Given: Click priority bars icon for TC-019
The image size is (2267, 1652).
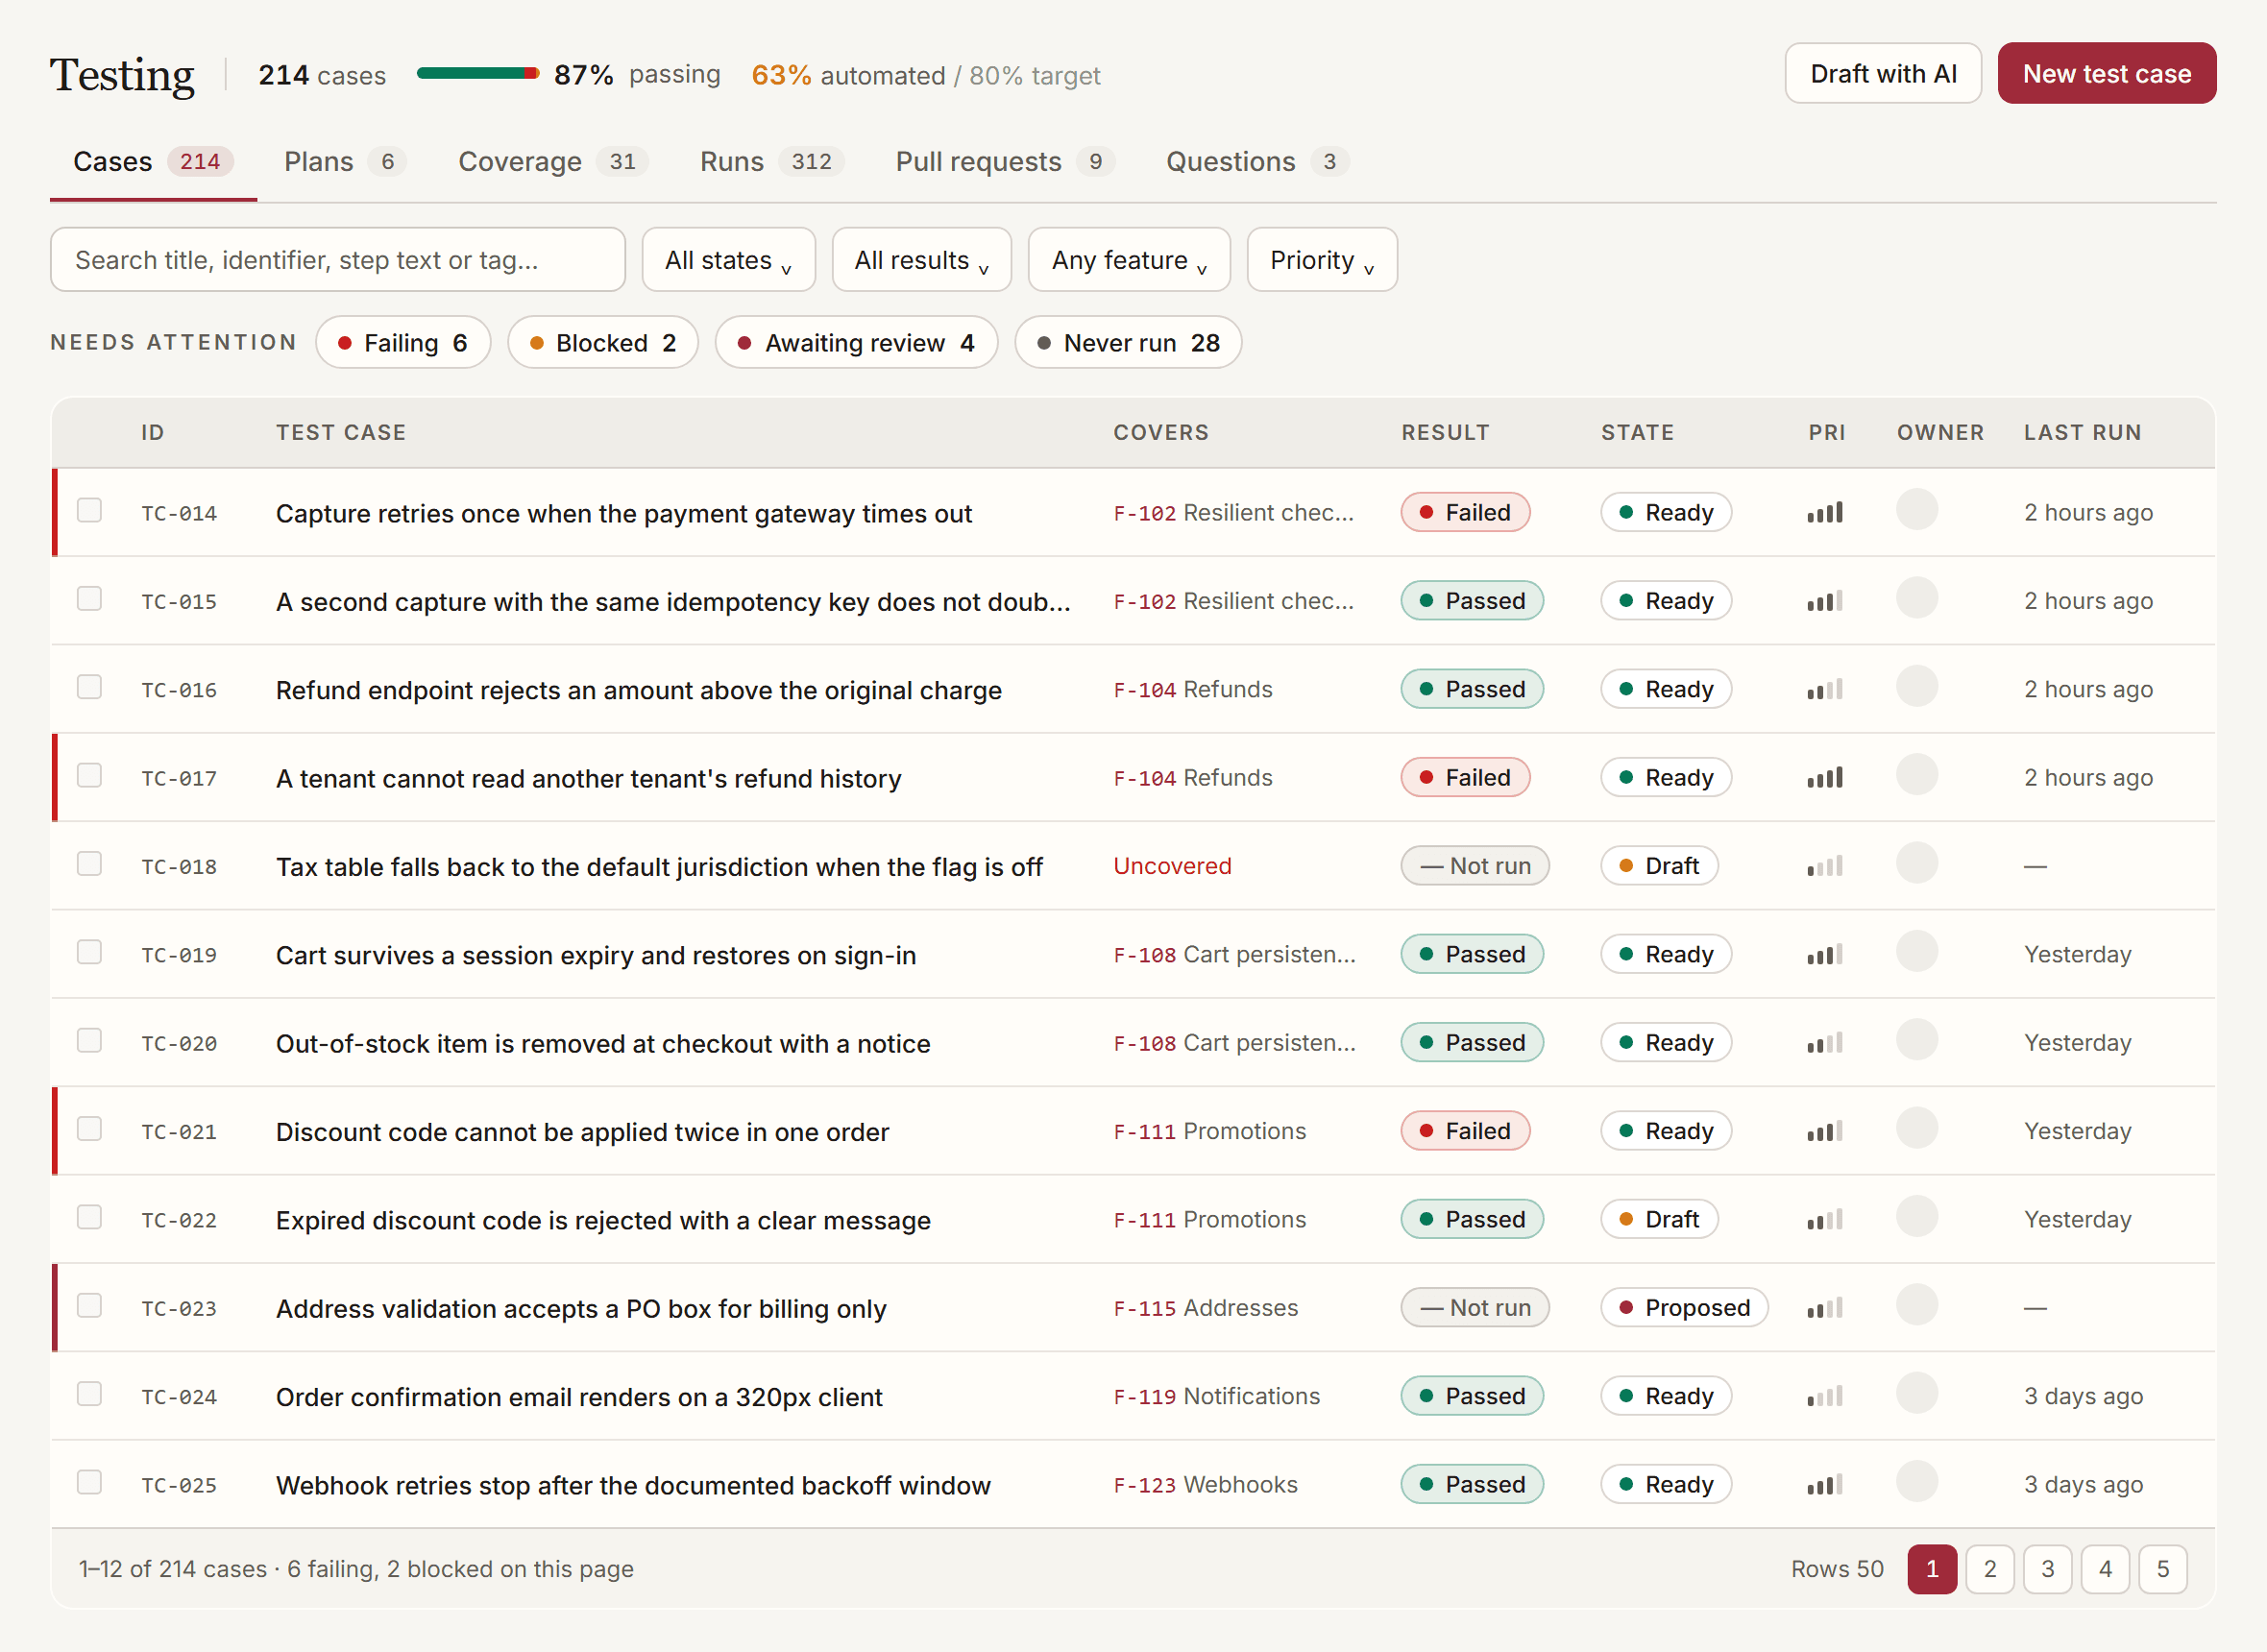Looking at the screenshot, I should 1824,955.
